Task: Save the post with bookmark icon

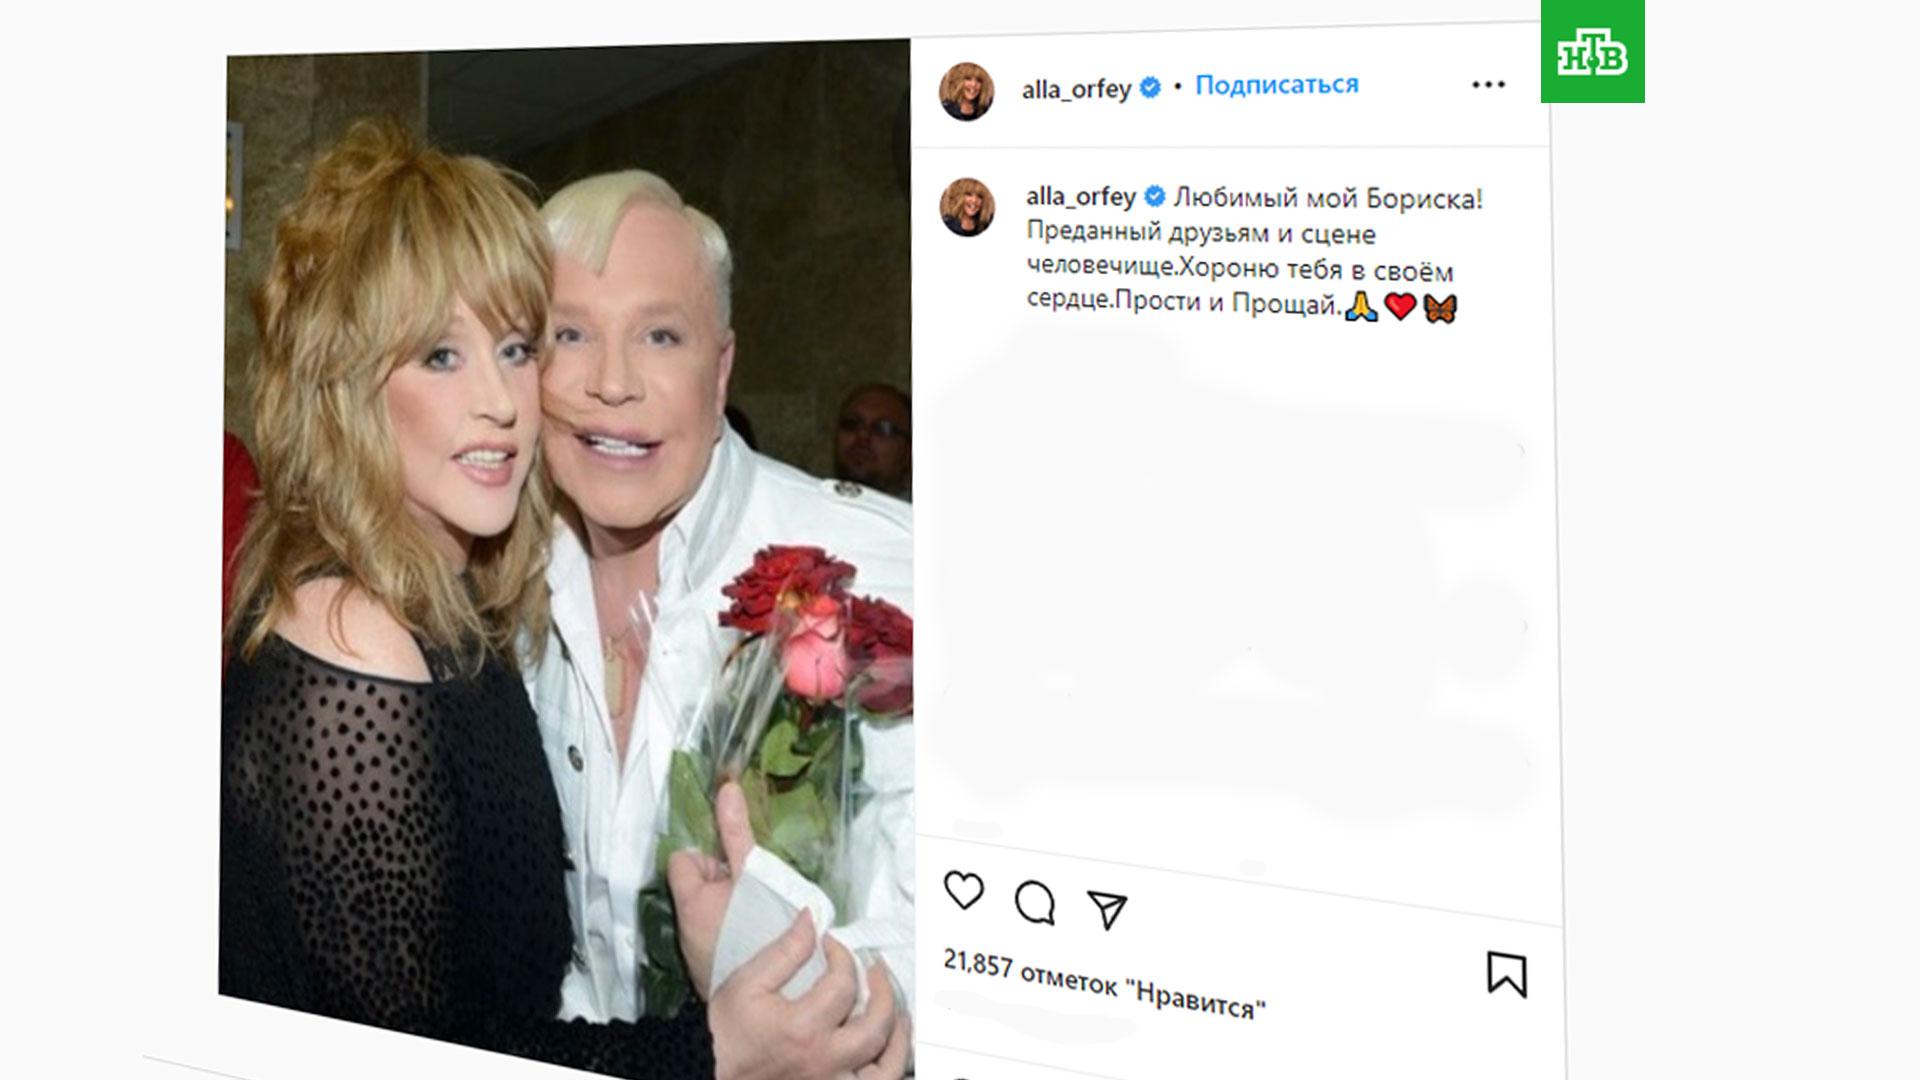Action: click(1506, 973)
